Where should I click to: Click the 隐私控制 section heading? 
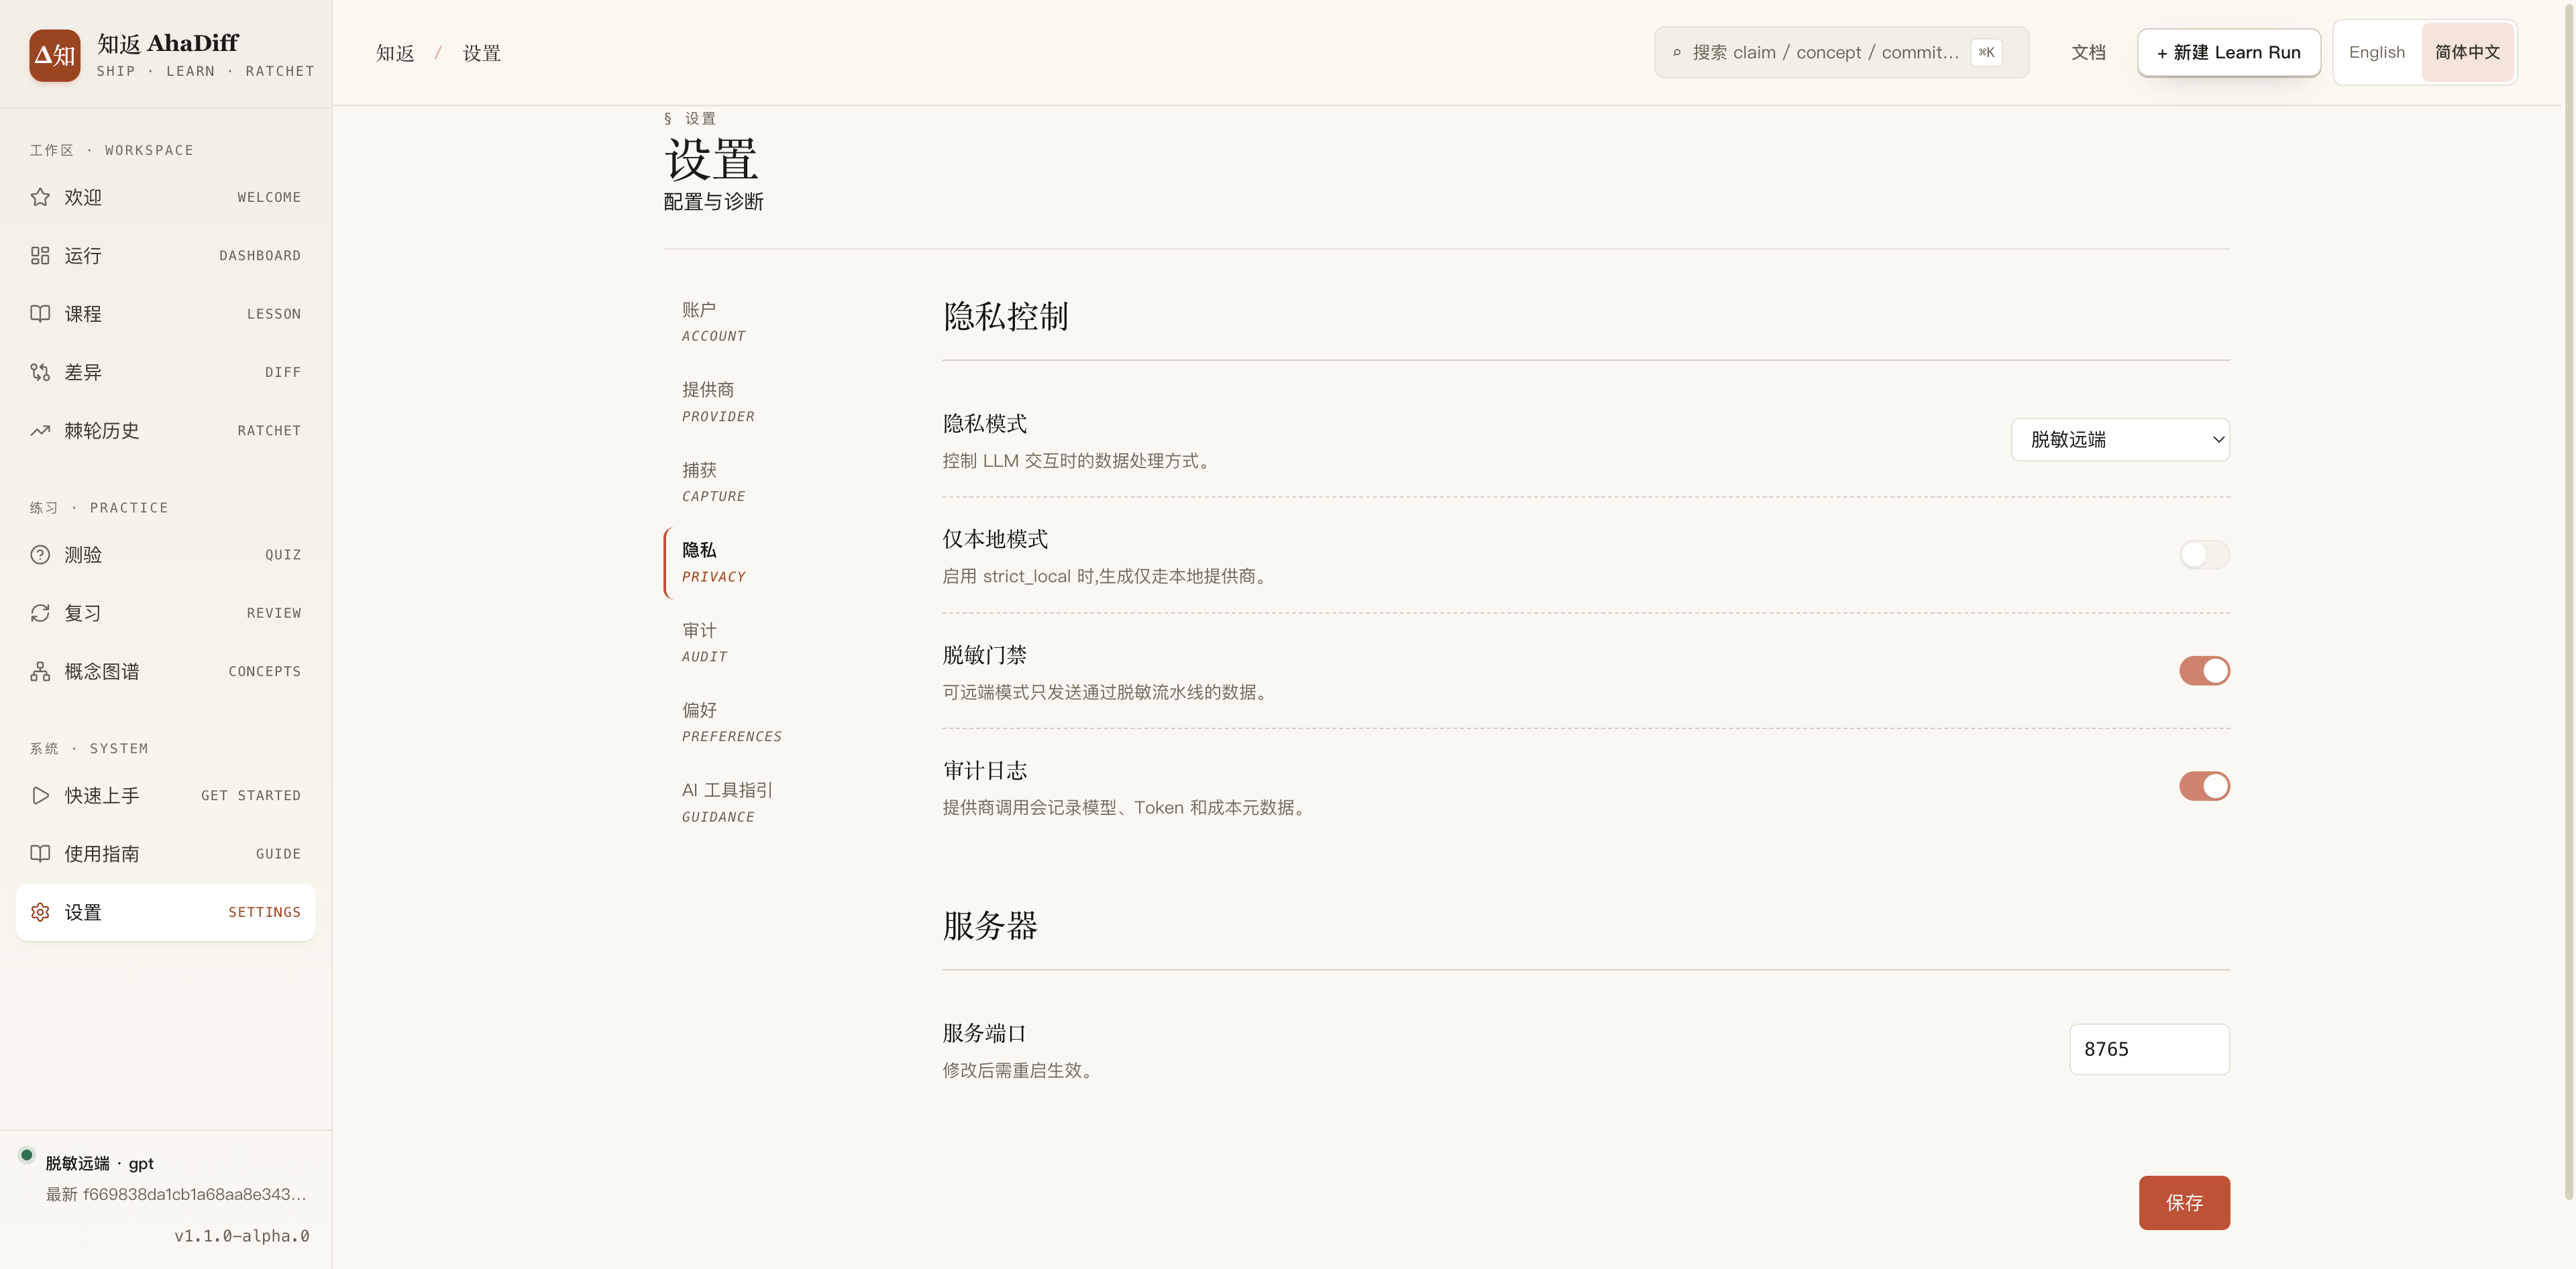pyautogui.click(x=1005, y=316)
